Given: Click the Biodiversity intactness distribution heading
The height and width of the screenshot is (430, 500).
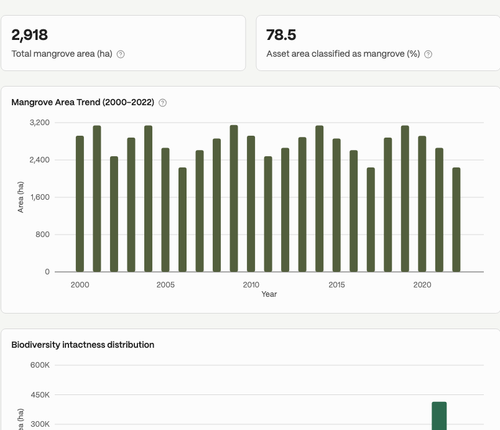Looking at the screenshot, I should (x=83, y=345).
